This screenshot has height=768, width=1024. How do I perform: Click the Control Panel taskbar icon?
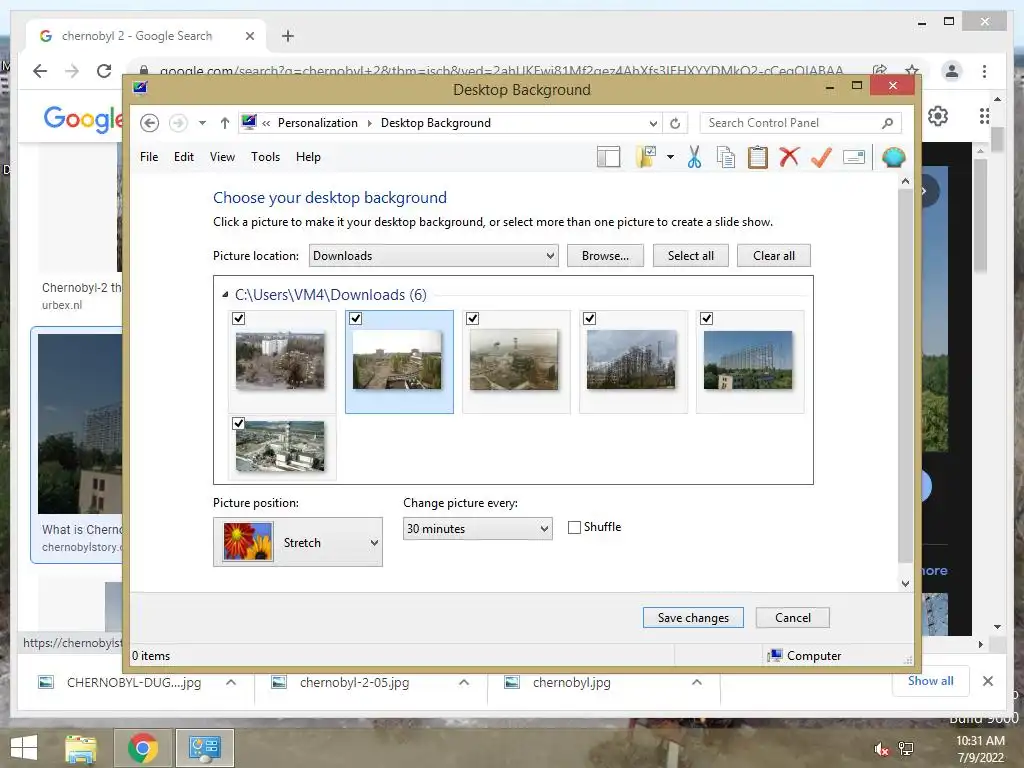[x=205, y=748]
